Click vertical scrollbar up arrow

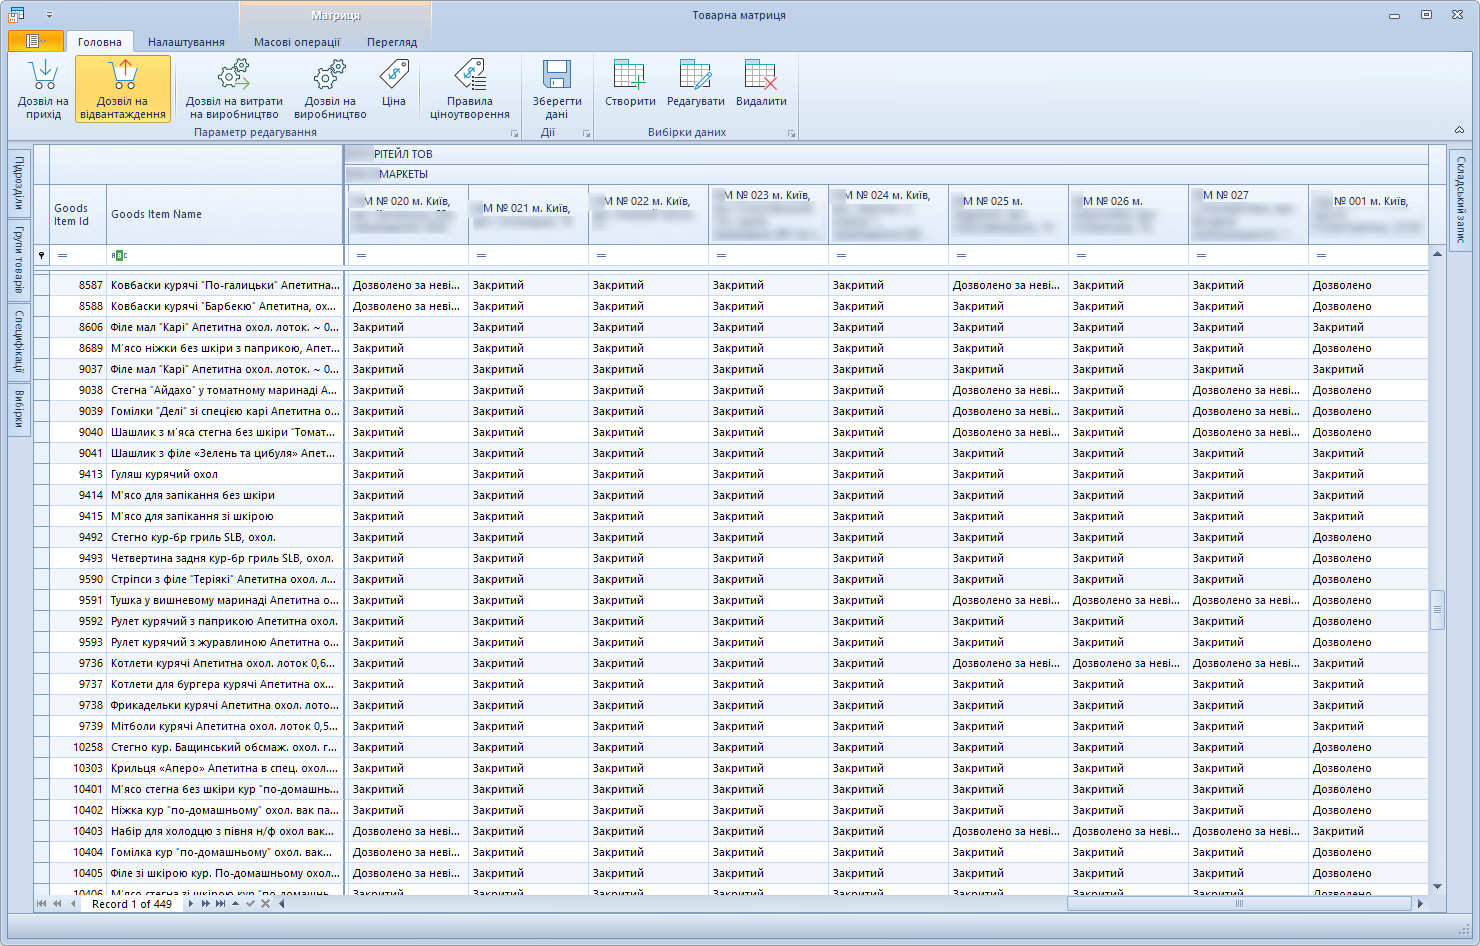pyautogui.click(x=1438, y=253)
